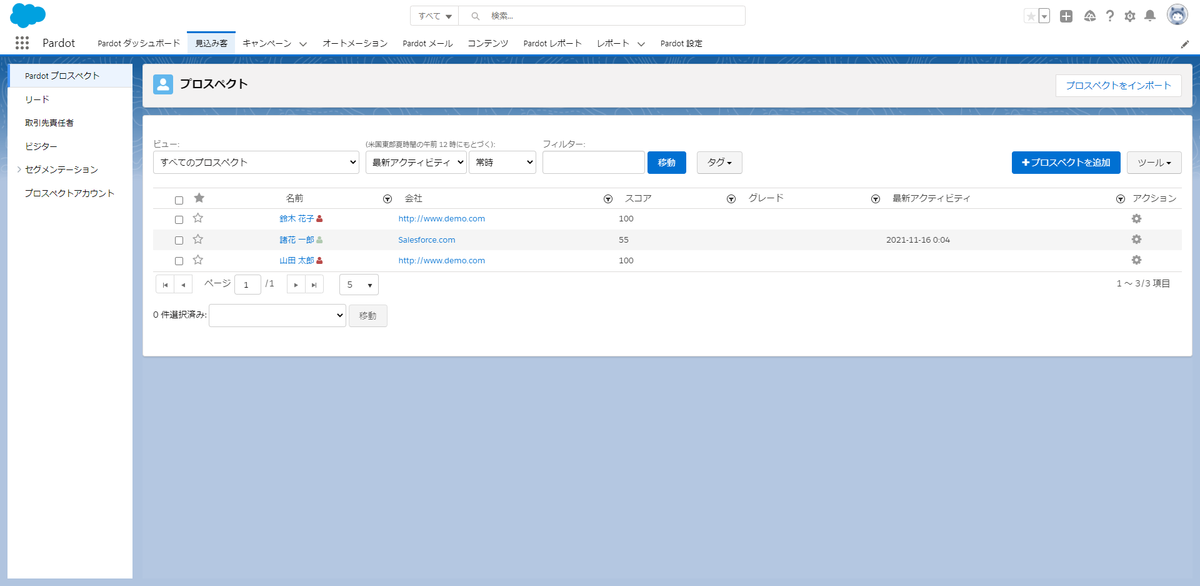Open action gear for 山田 太郎 row

click(1136, 260)
